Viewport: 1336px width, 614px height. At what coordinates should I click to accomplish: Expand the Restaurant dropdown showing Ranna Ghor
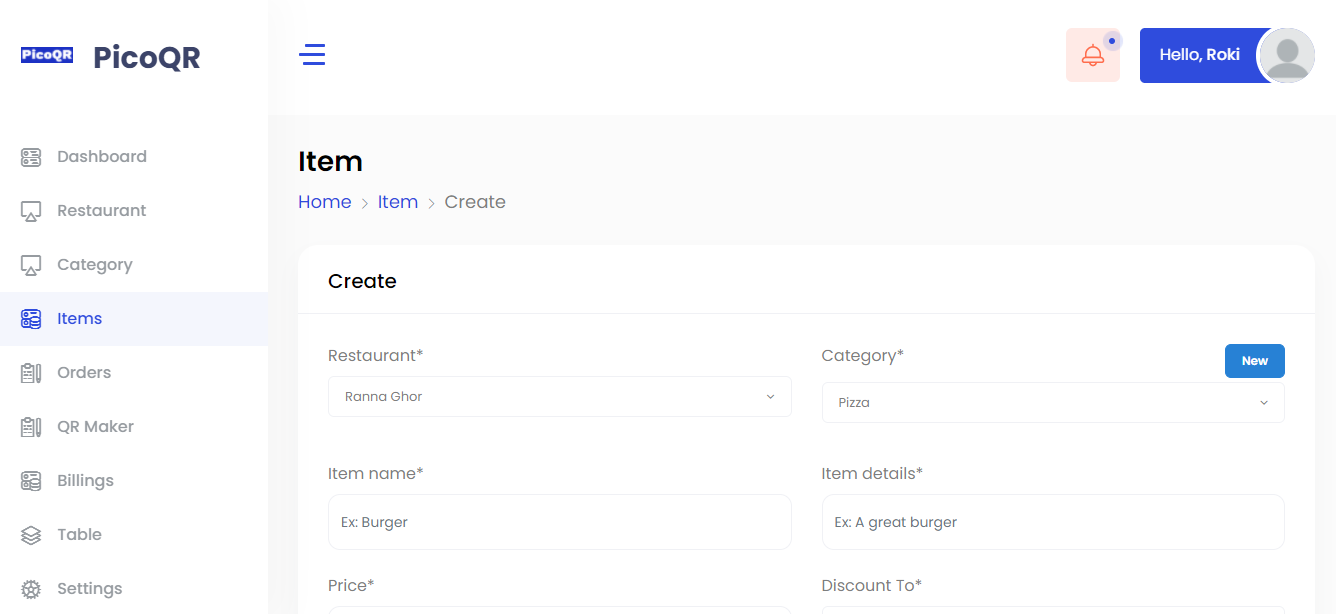(559, 397)
